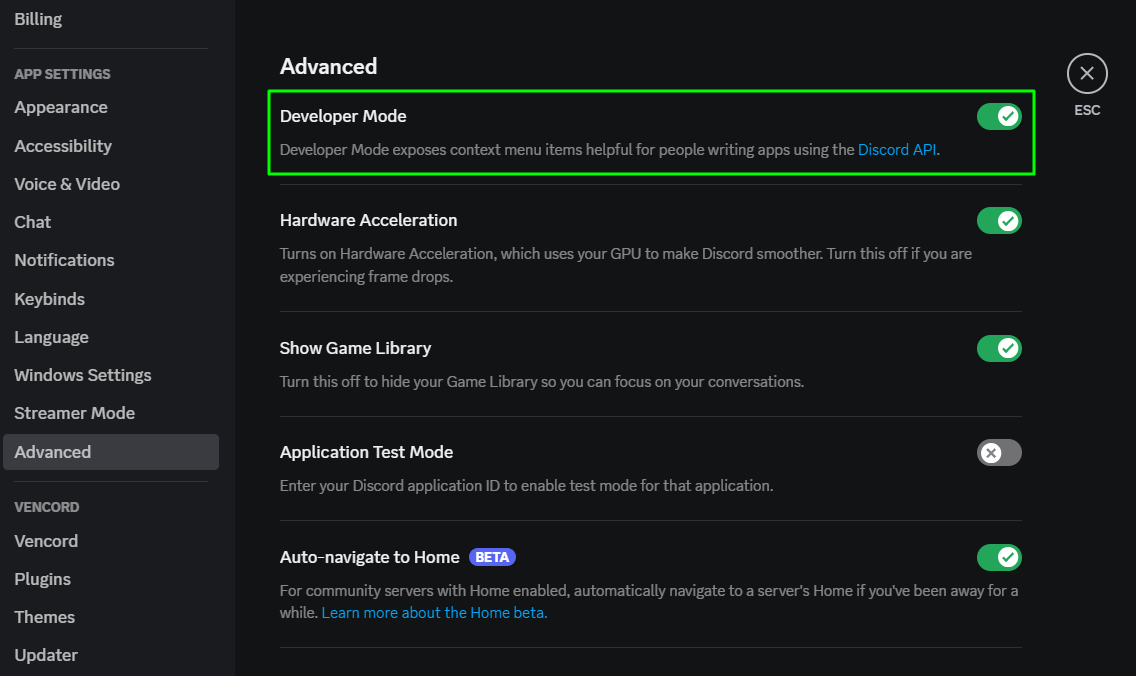Navigate to Chat settings
The image size is (1136, 676).
point(33,222)
